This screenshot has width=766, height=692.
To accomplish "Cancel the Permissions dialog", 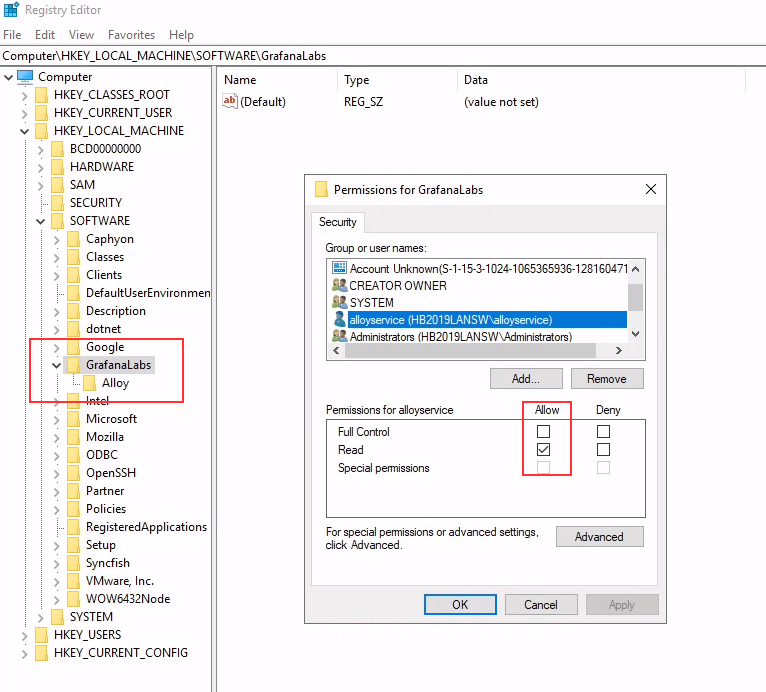I will (541, 605).
